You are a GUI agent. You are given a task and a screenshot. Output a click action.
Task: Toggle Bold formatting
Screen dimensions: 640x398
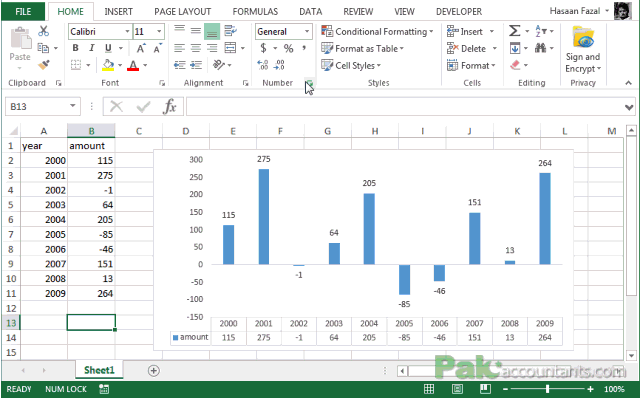click(76, 48)
